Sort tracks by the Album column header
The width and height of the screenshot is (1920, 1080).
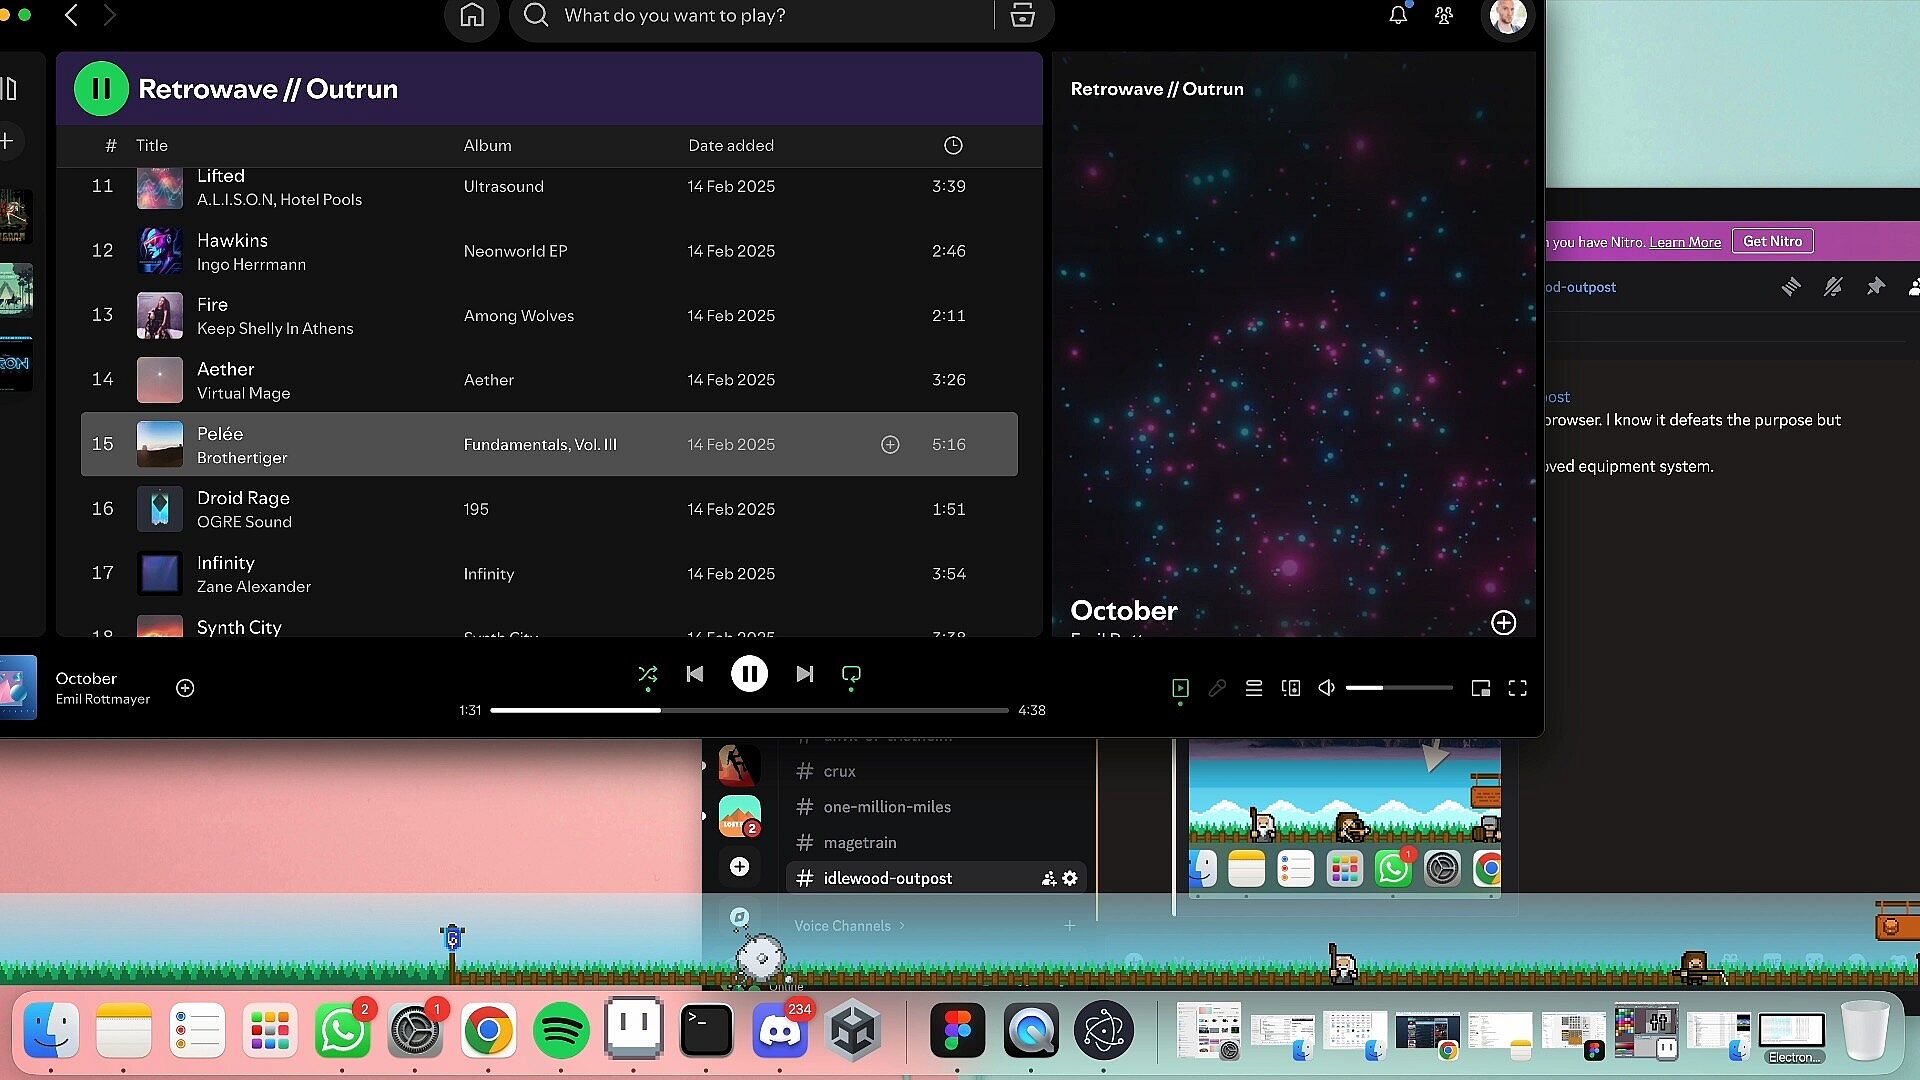pos(487,146)
